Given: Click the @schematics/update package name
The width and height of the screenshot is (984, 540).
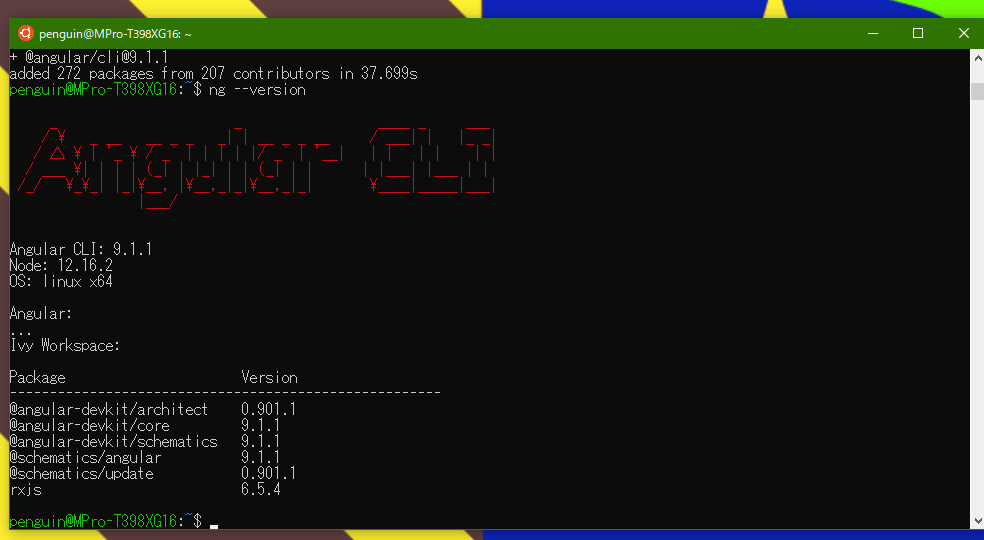Looking at the screenshot, I should click(x=82, y=473).
